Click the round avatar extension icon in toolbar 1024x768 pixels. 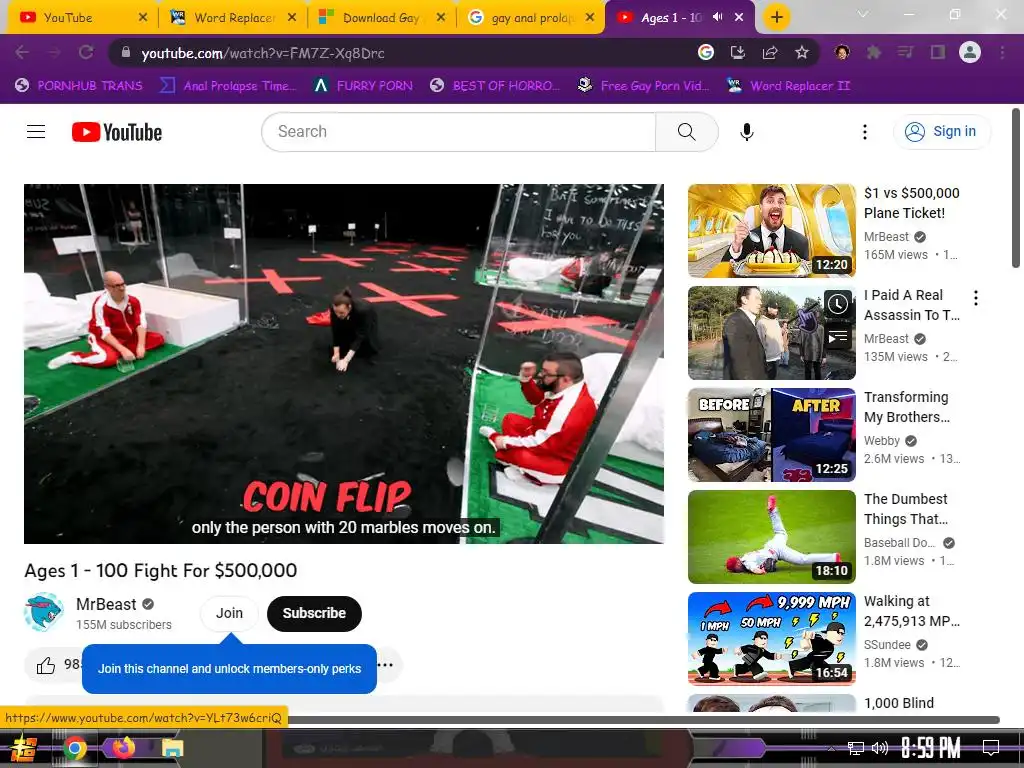pyautogui.click(x=842, y=52)
